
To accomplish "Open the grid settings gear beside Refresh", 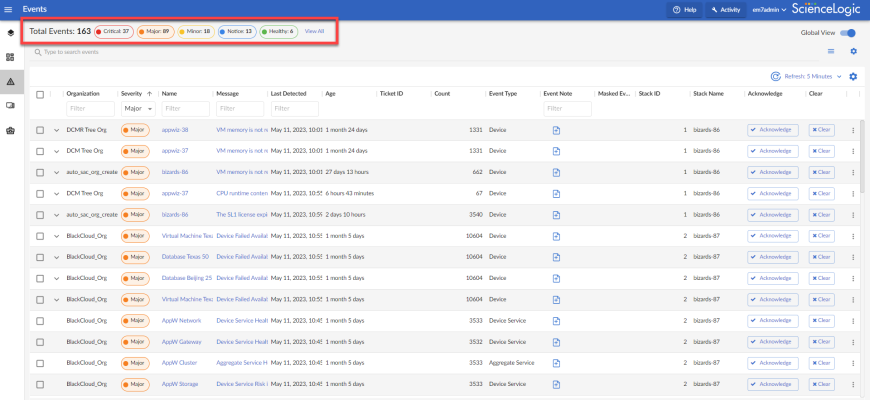I will coord(853,76).
